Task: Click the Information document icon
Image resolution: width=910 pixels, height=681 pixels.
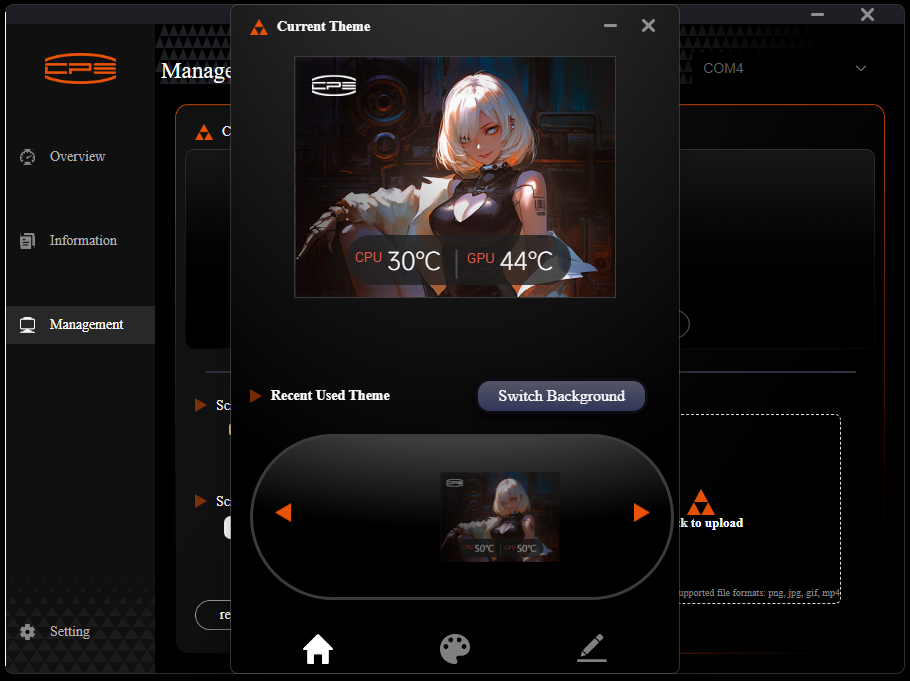Action: pyautogui.click(x=27, y=241)
